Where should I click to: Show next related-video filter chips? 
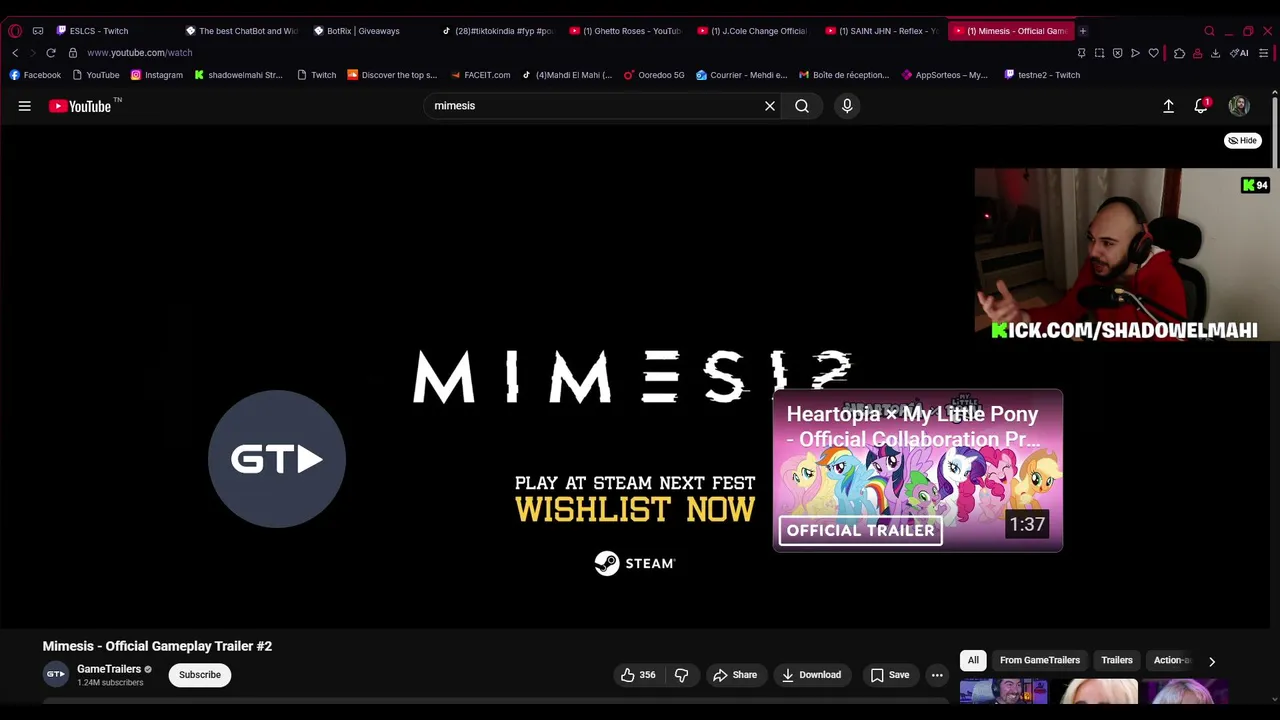click(1212, 661)
